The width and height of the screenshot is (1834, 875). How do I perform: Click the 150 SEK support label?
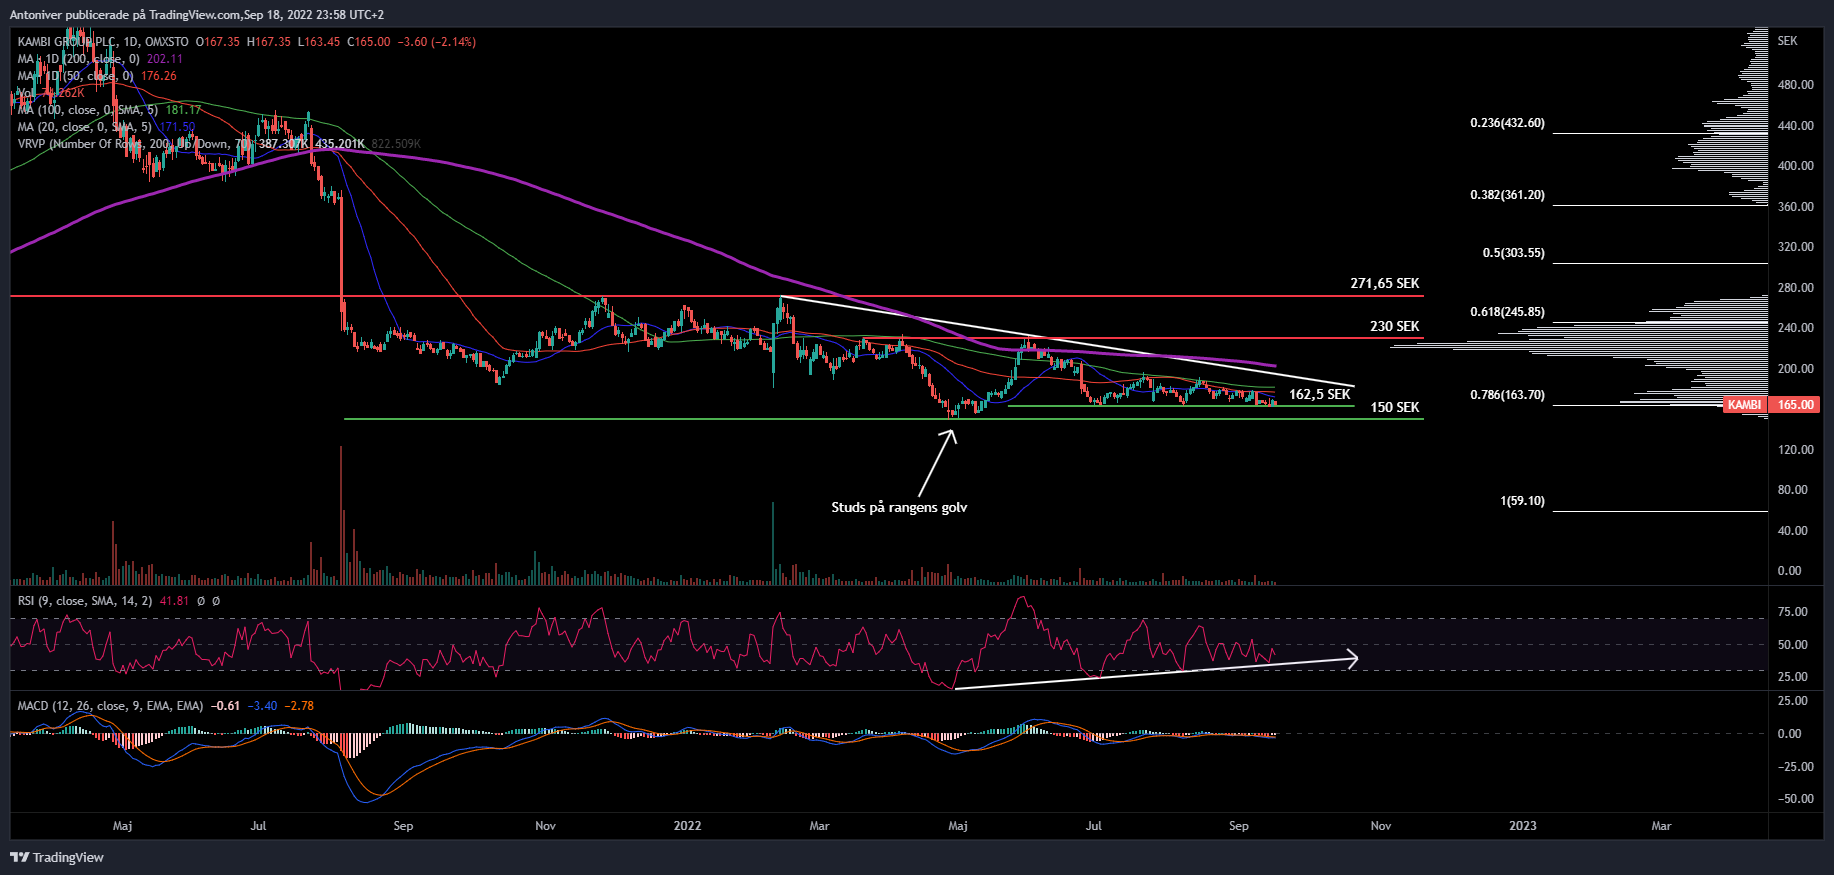tap(1394, 407)
